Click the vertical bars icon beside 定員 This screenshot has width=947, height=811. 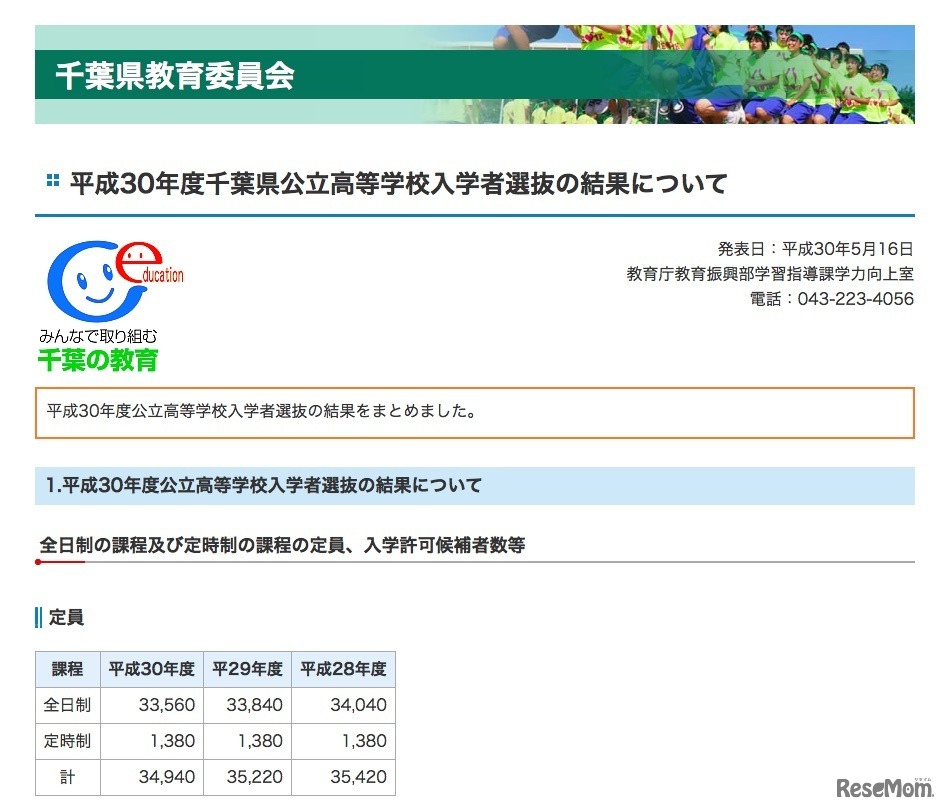[x=40, y=618]
